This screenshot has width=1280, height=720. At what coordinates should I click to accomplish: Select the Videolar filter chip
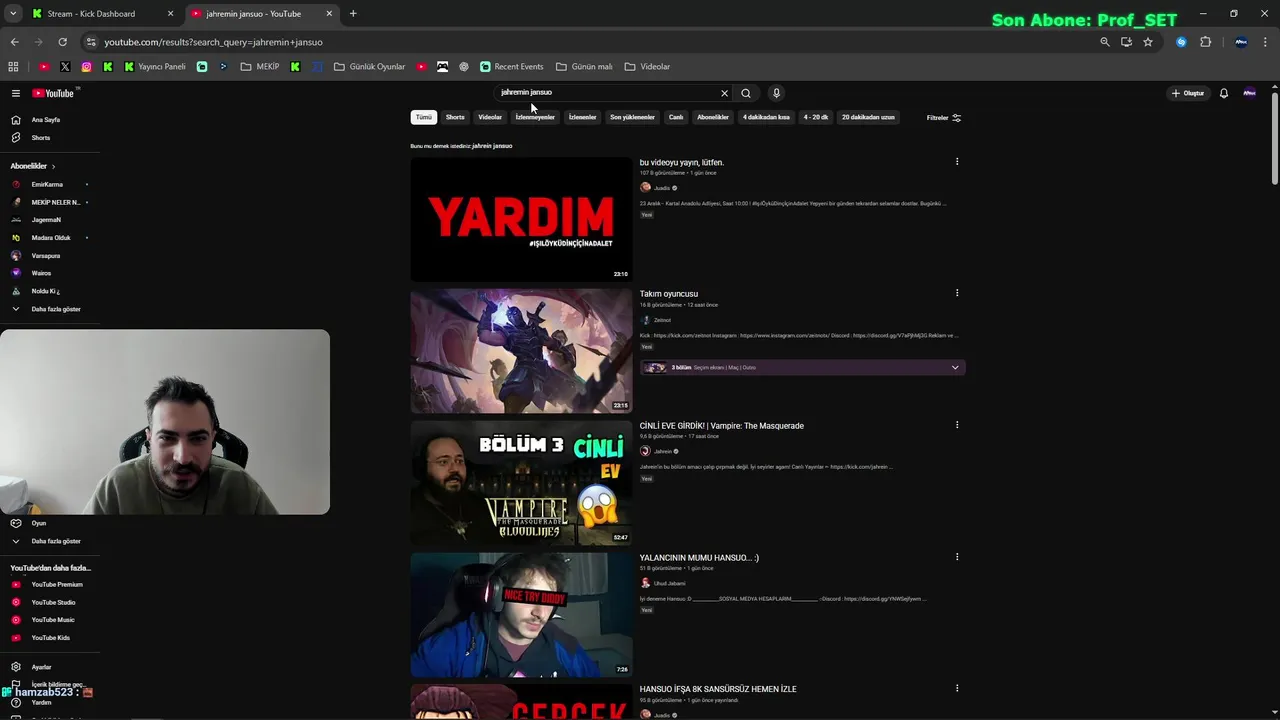490,117
